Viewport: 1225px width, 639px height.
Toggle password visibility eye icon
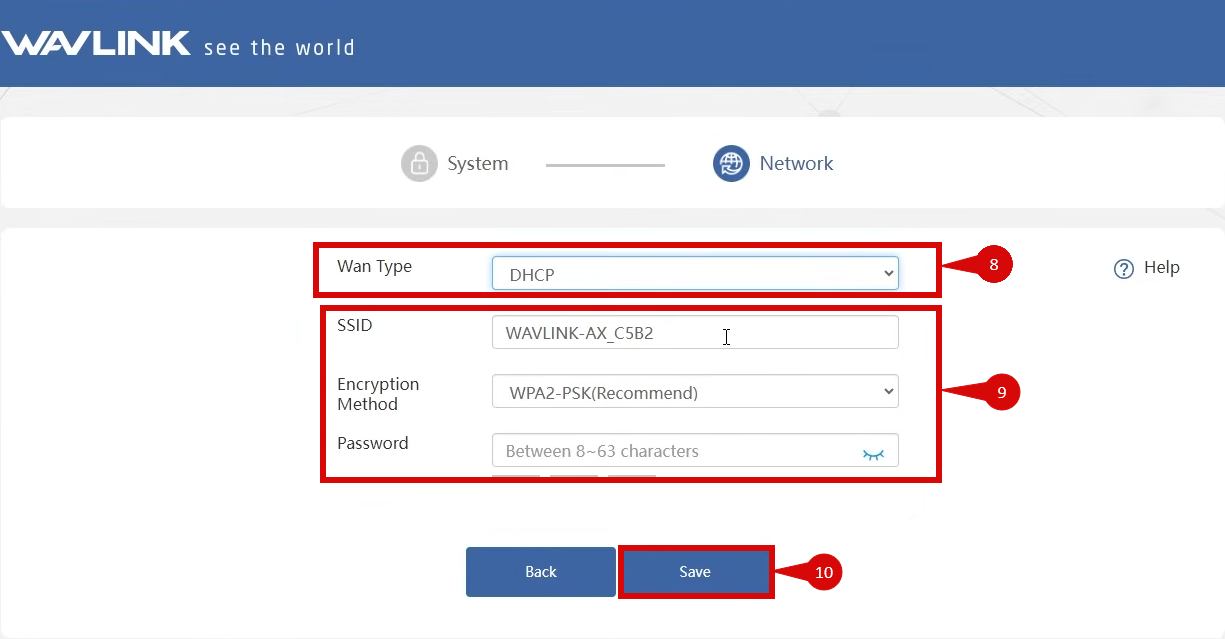point(874,453)
